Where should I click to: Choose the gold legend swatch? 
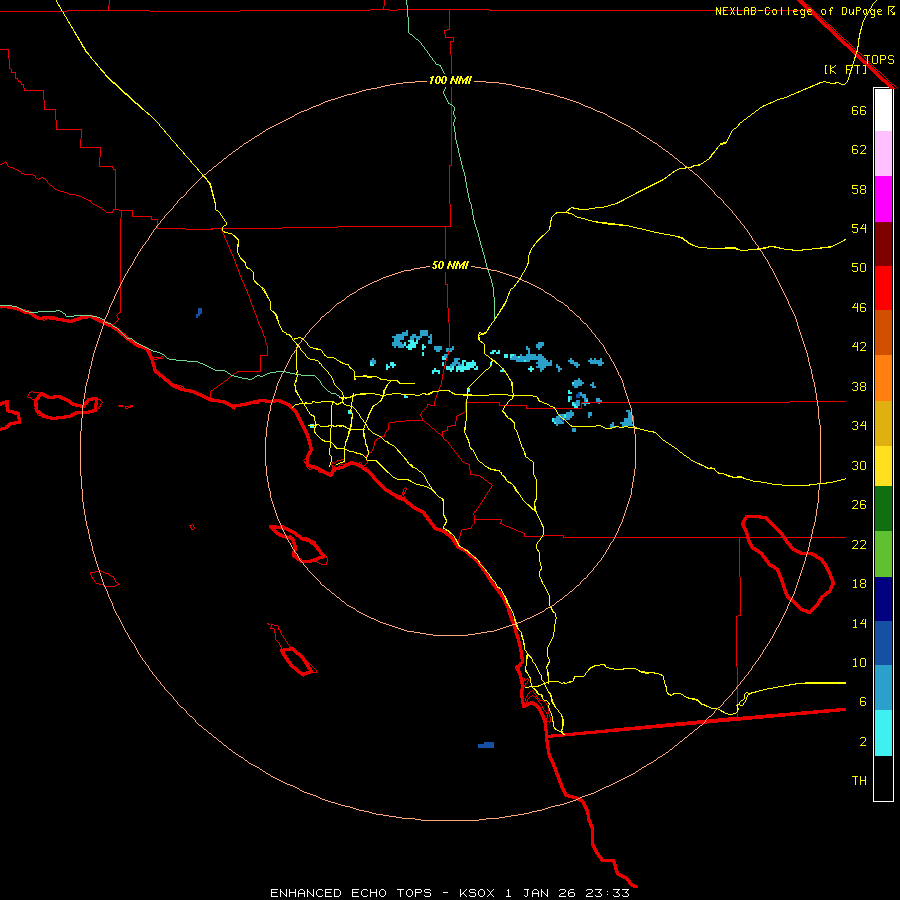click(883, 423)
